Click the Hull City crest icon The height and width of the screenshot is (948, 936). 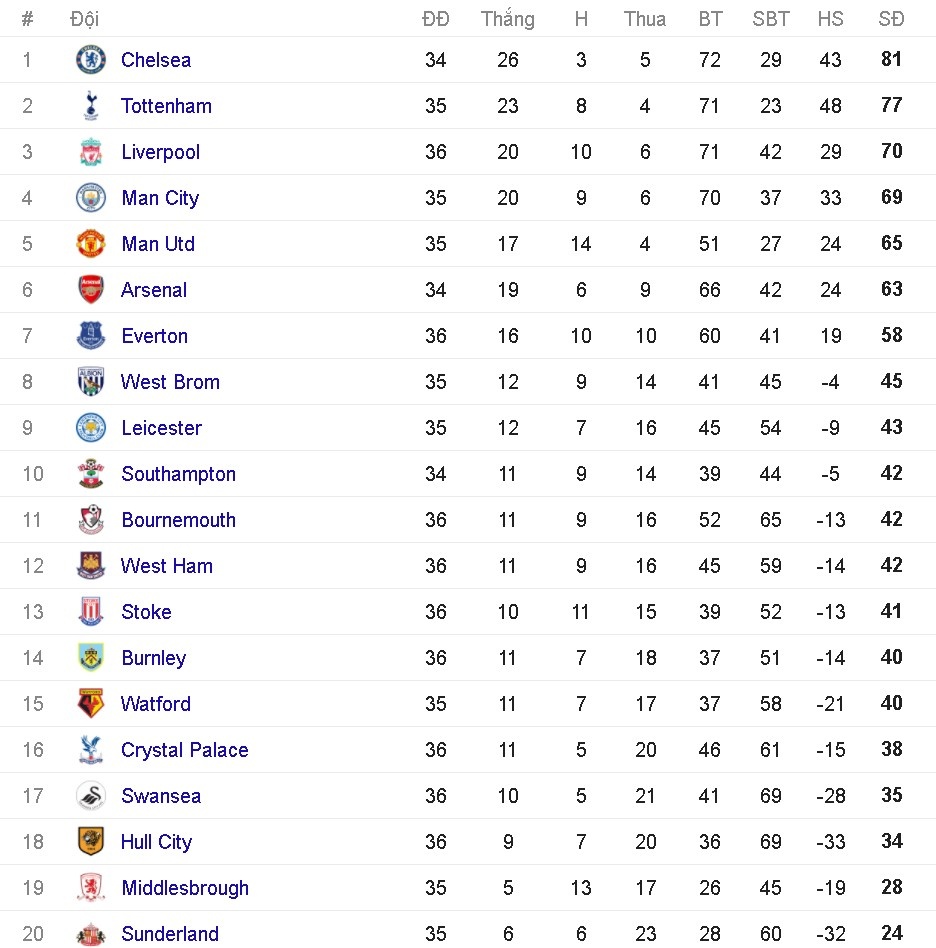click(x=91, y=842)
